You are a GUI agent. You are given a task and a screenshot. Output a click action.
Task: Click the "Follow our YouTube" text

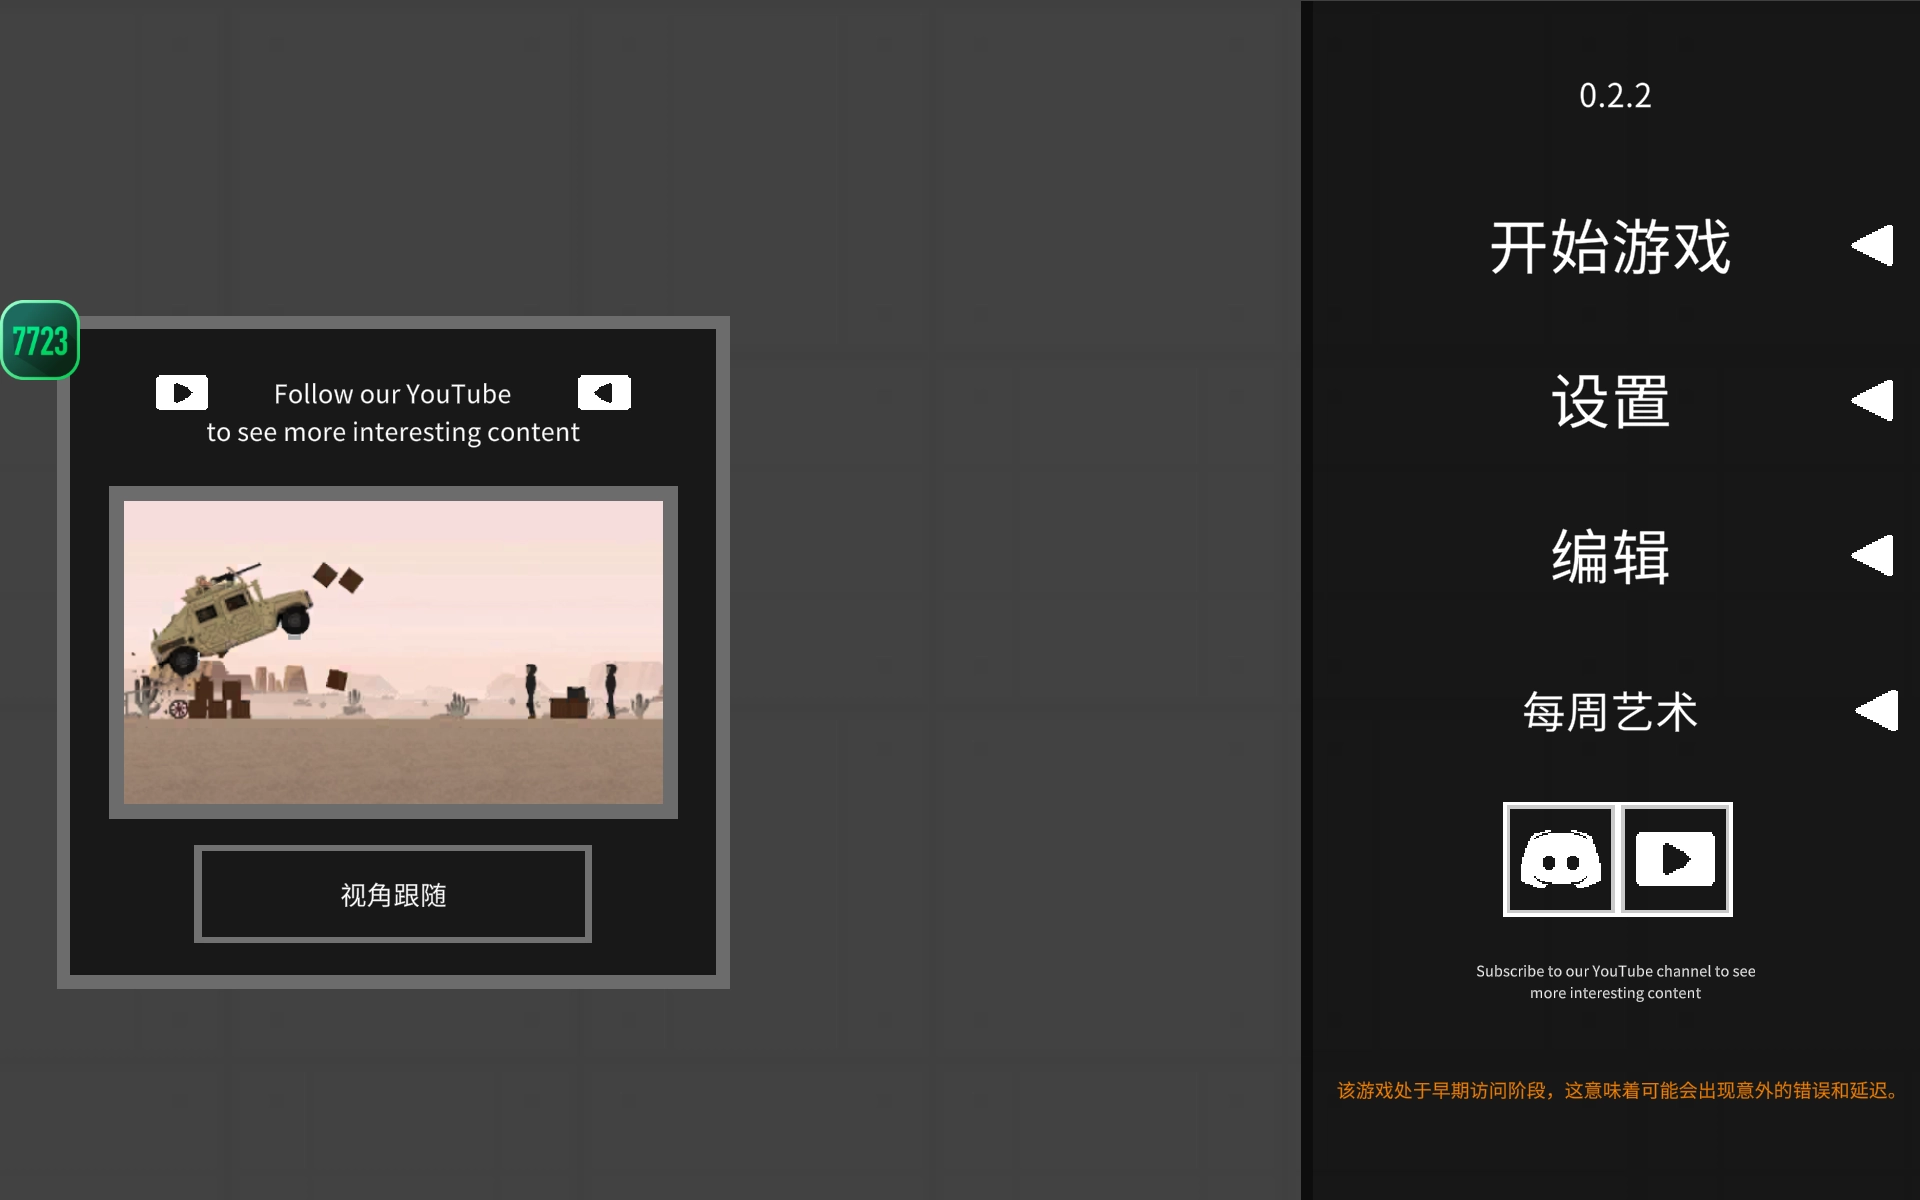pyautogui.click(x=392, y=394)
